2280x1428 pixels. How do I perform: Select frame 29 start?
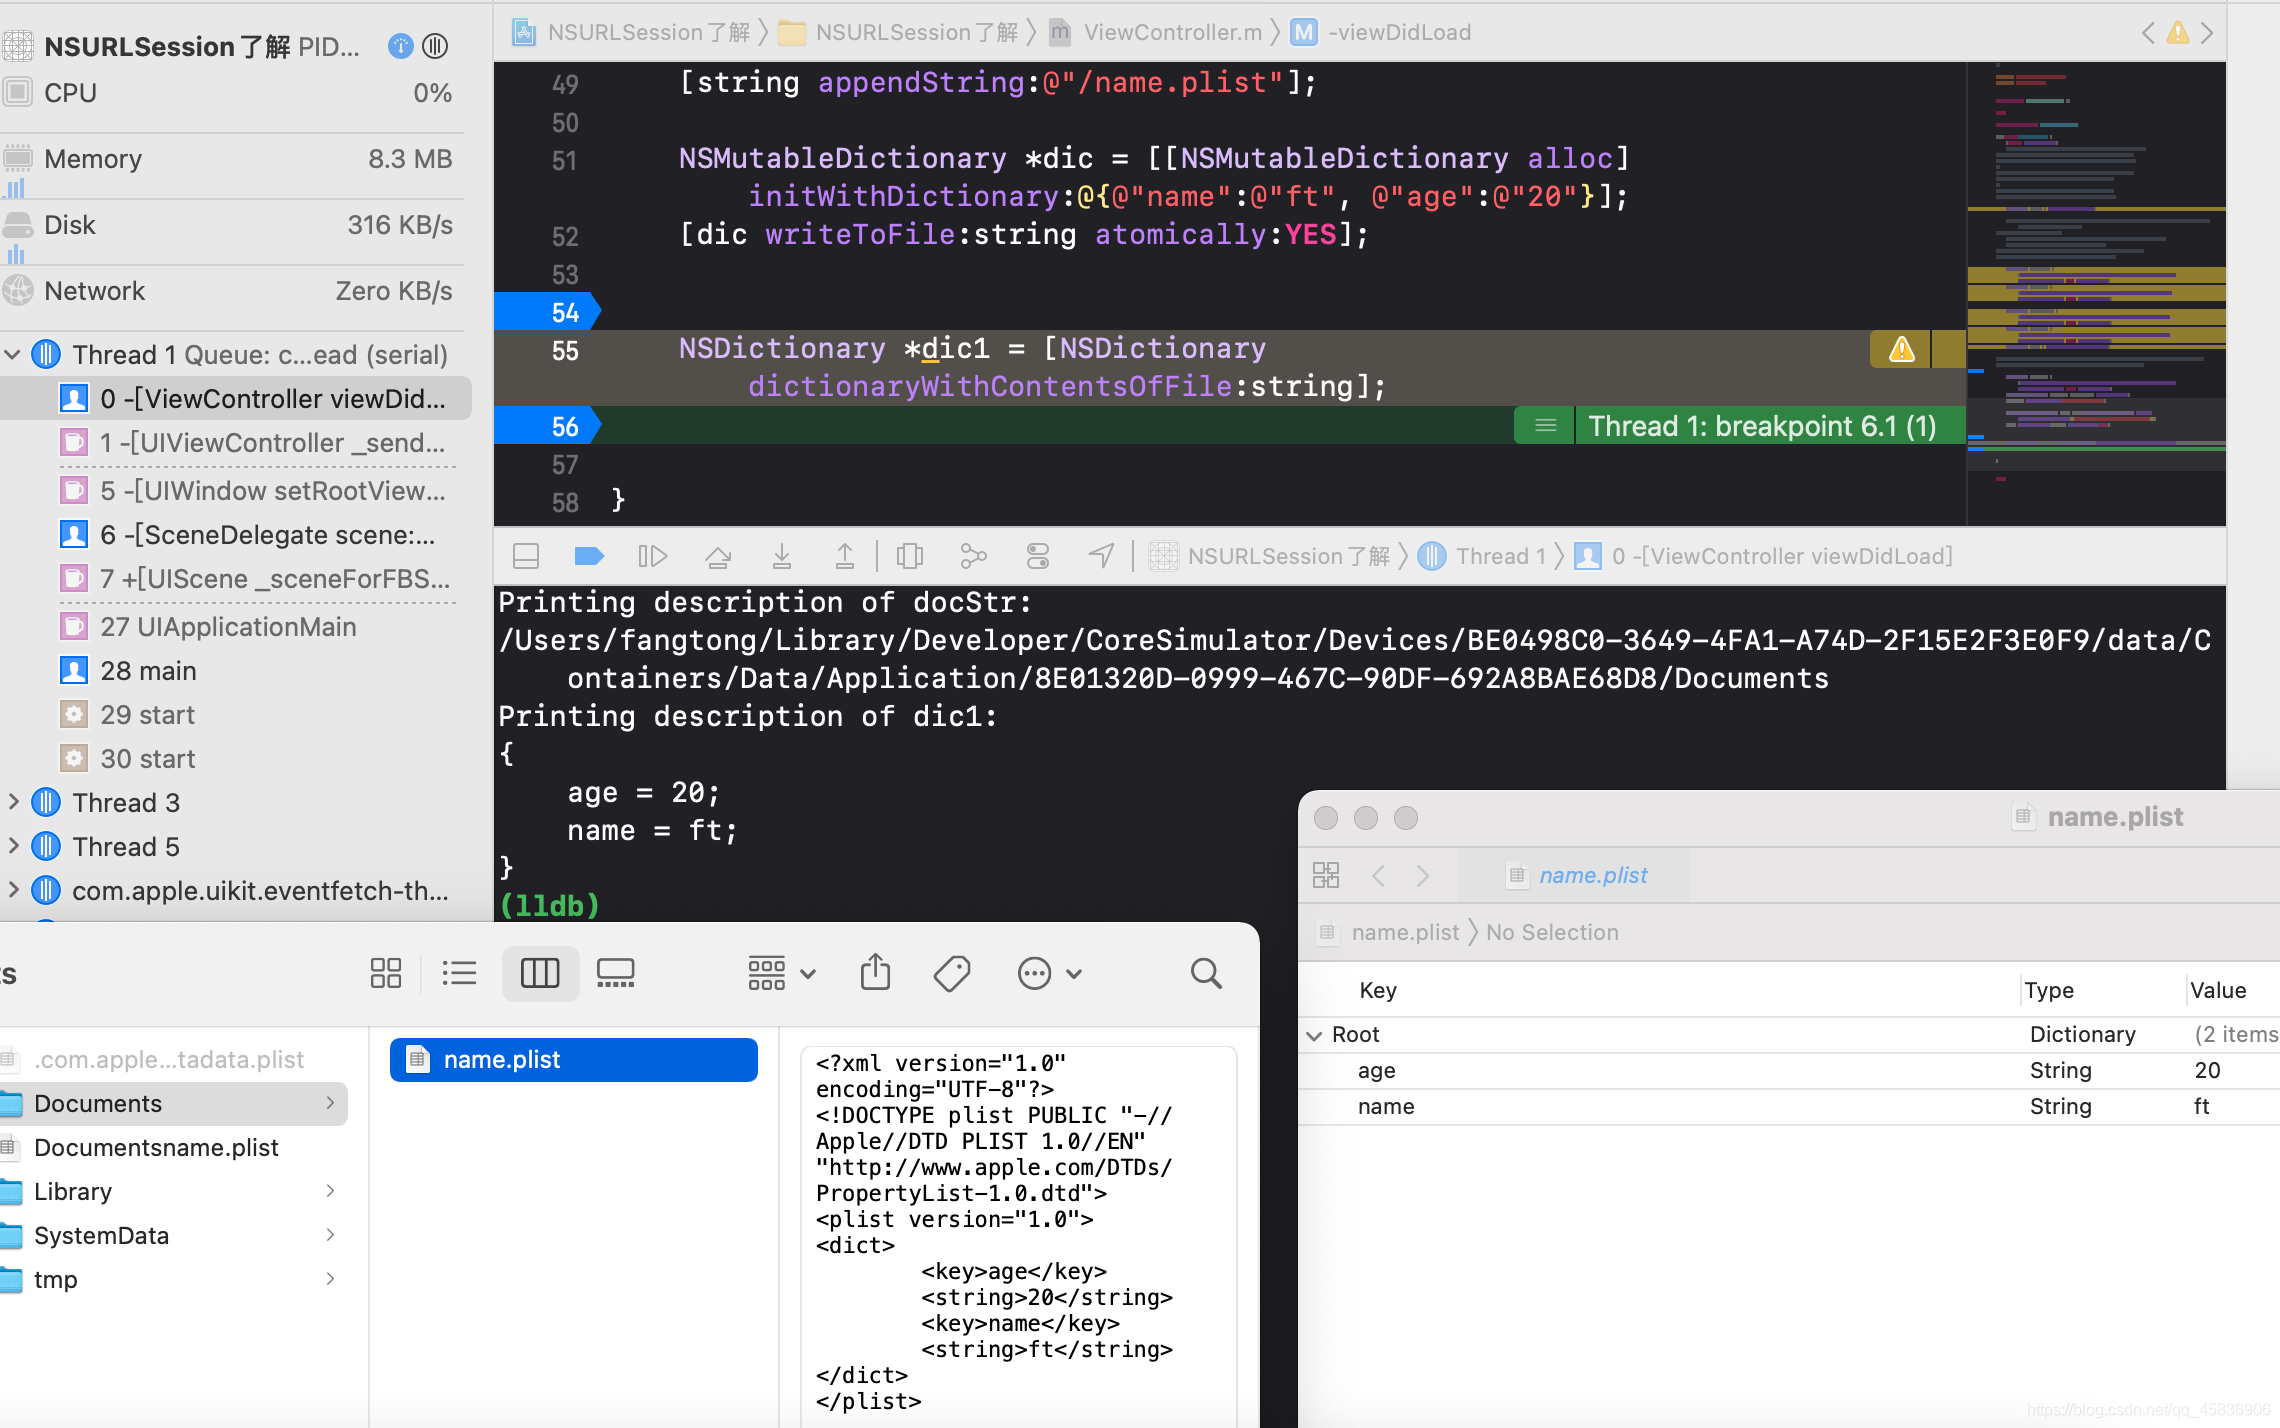tap(128, 714)
